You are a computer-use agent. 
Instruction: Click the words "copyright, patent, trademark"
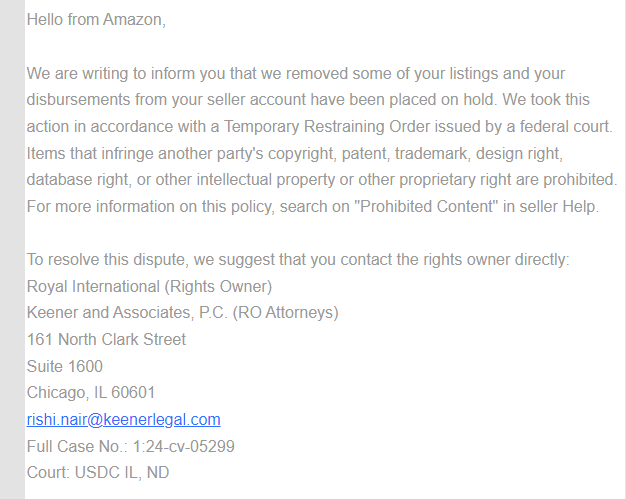point(367,154)
